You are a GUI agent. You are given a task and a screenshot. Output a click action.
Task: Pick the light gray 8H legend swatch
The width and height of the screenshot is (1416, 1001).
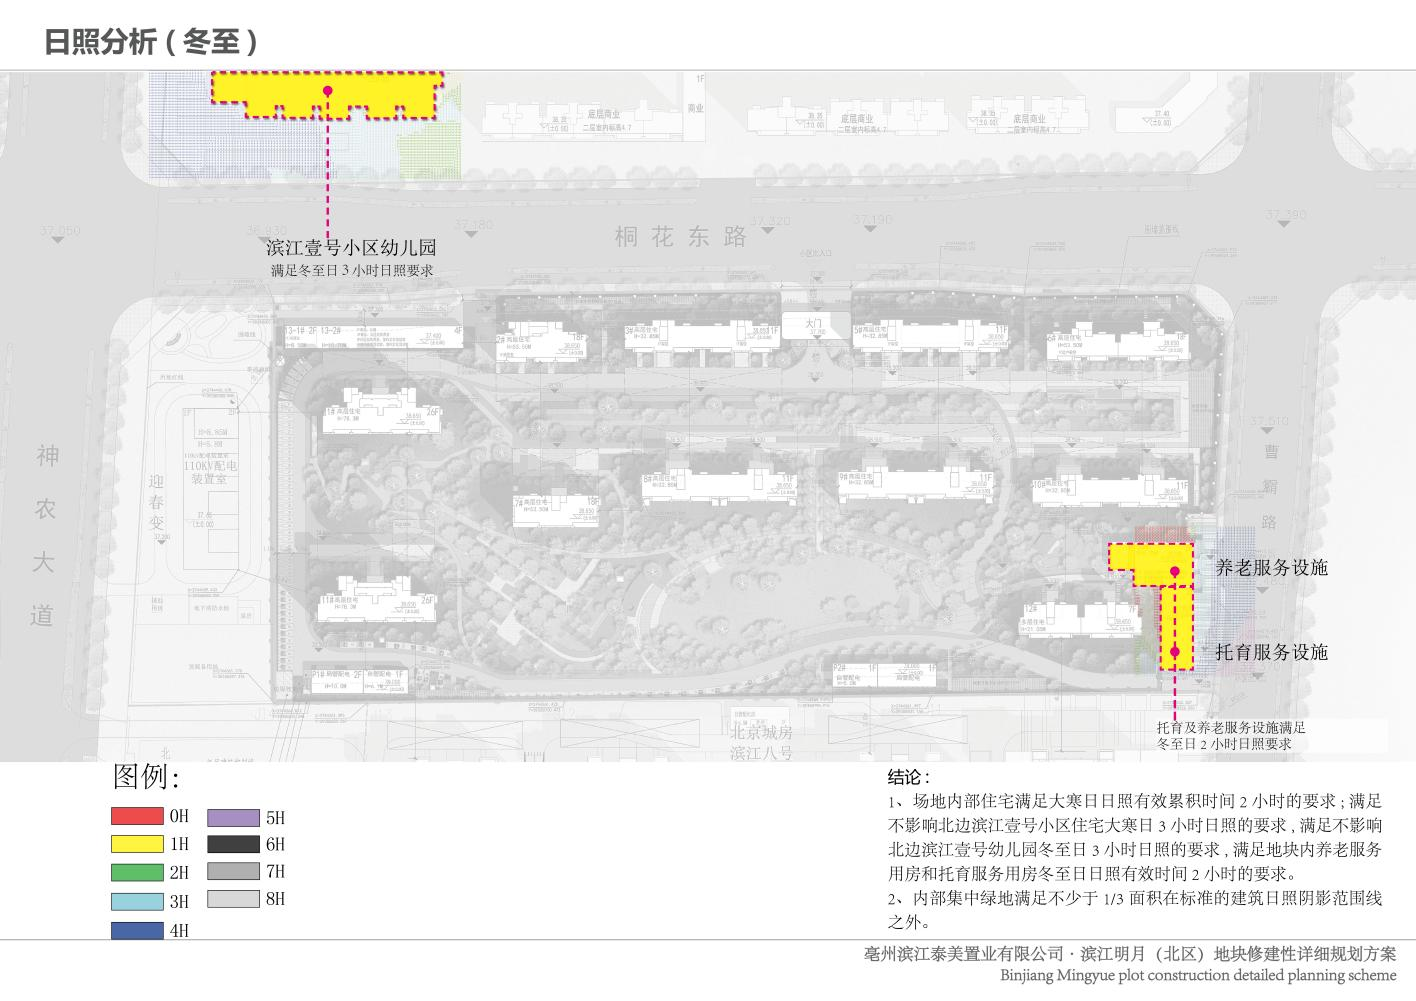coord(233,899)
